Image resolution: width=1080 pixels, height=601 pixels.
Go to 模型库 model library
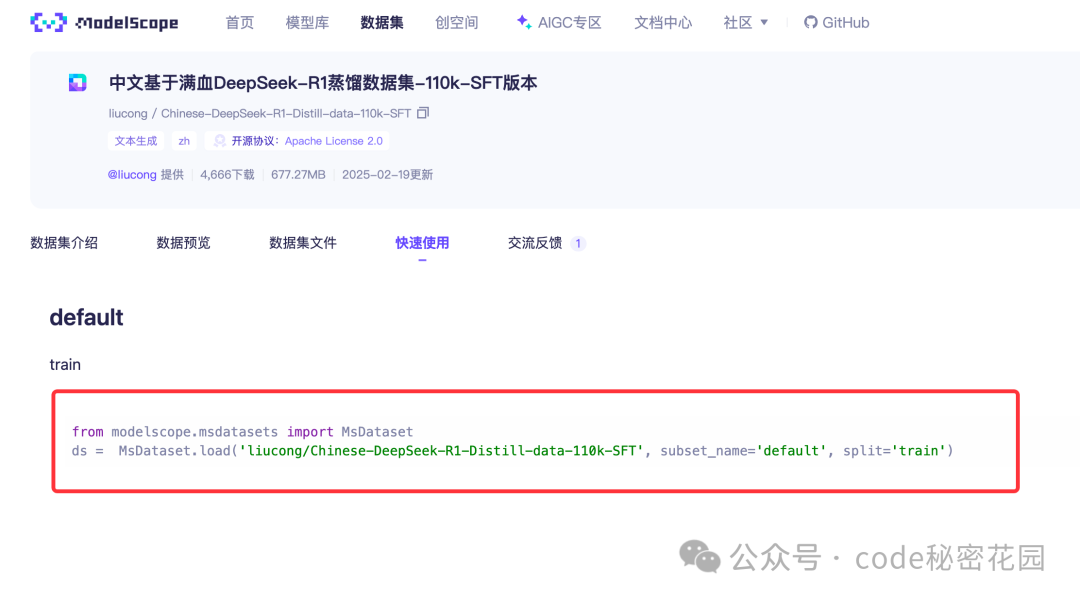coord(307,23)
